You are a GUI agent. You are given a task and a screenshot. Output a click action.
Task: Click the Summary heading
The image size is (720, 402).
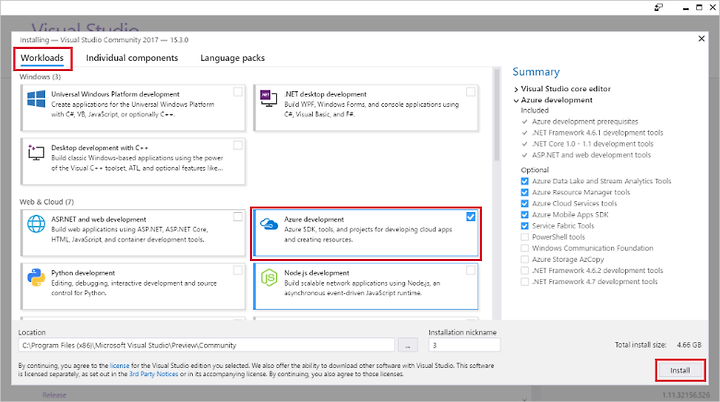point(536,72)
